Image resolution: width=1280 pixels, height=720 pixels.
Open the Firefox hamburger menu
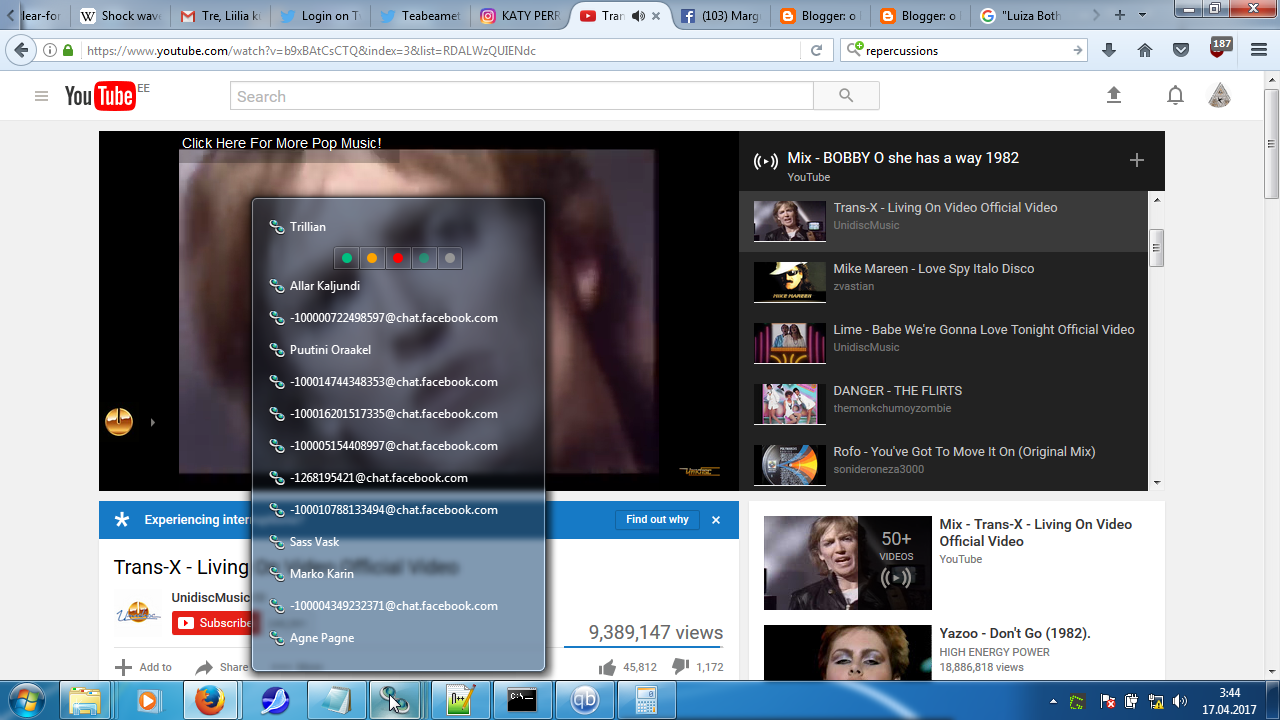click(x=1257, y=50)
